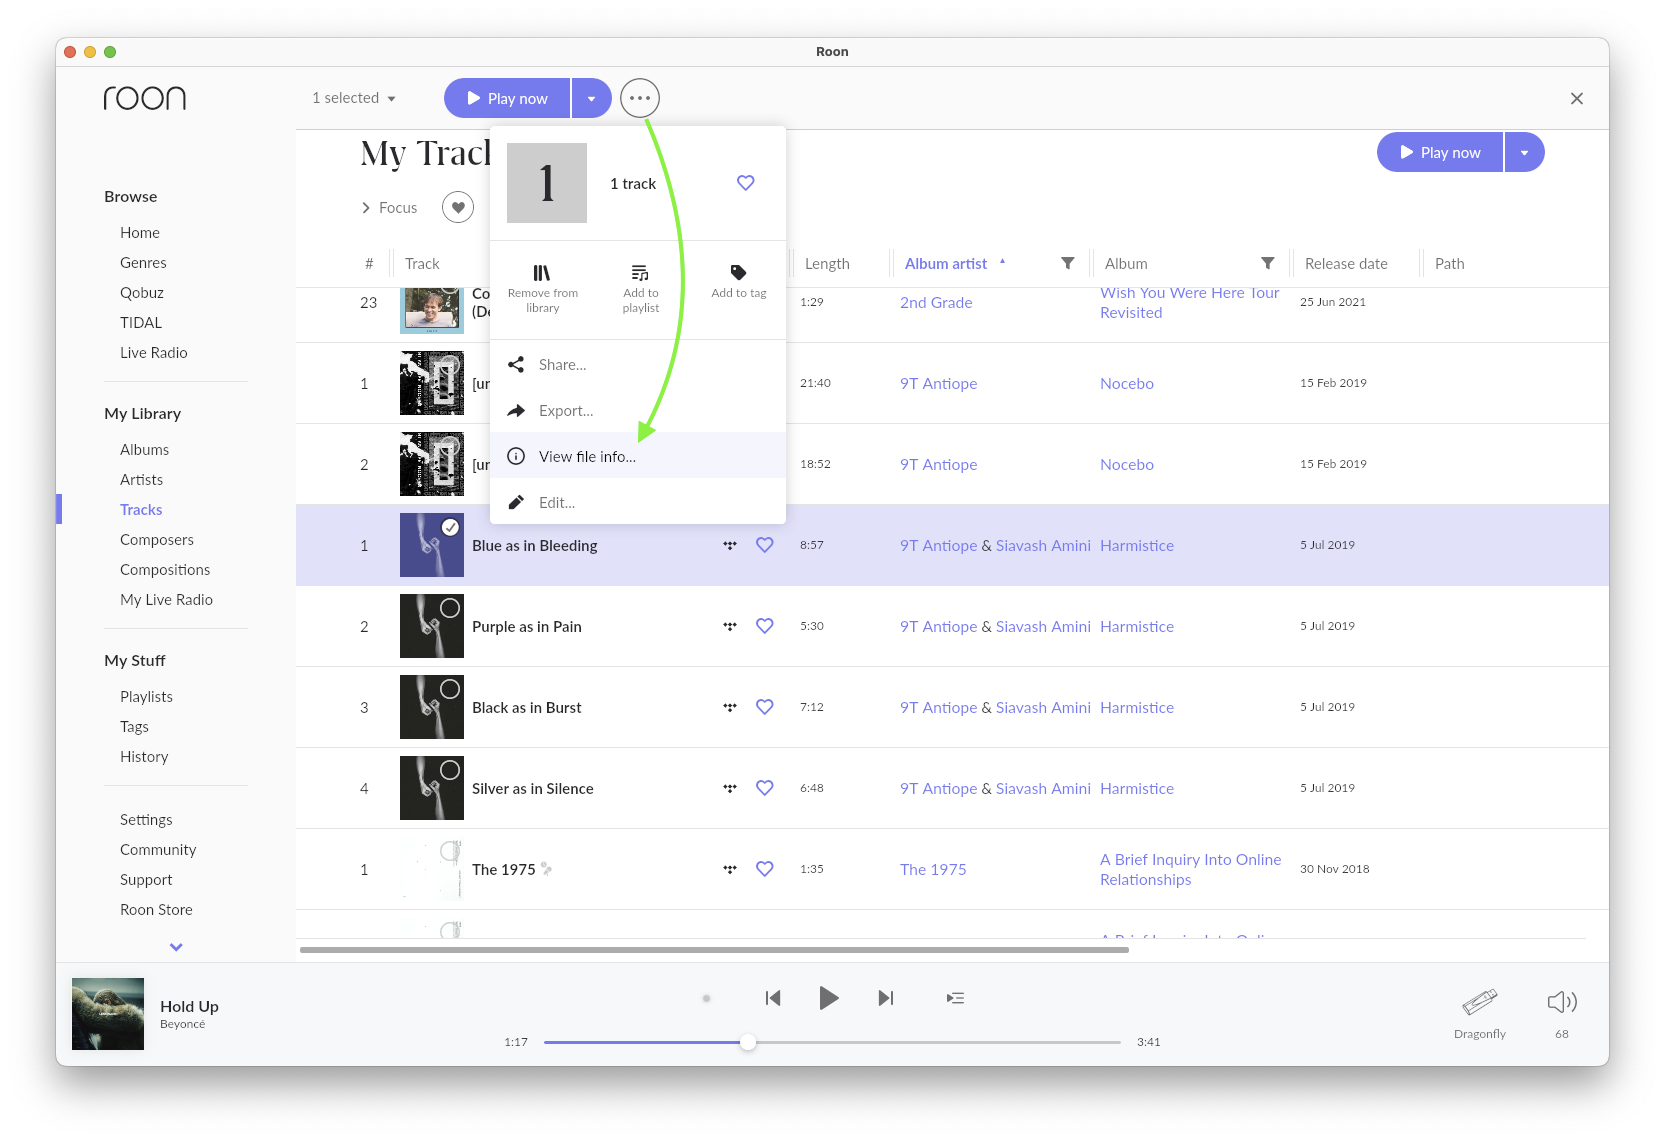Sort by the Length column header
Screen dimensions: 1665x1140
click(827, 263)
